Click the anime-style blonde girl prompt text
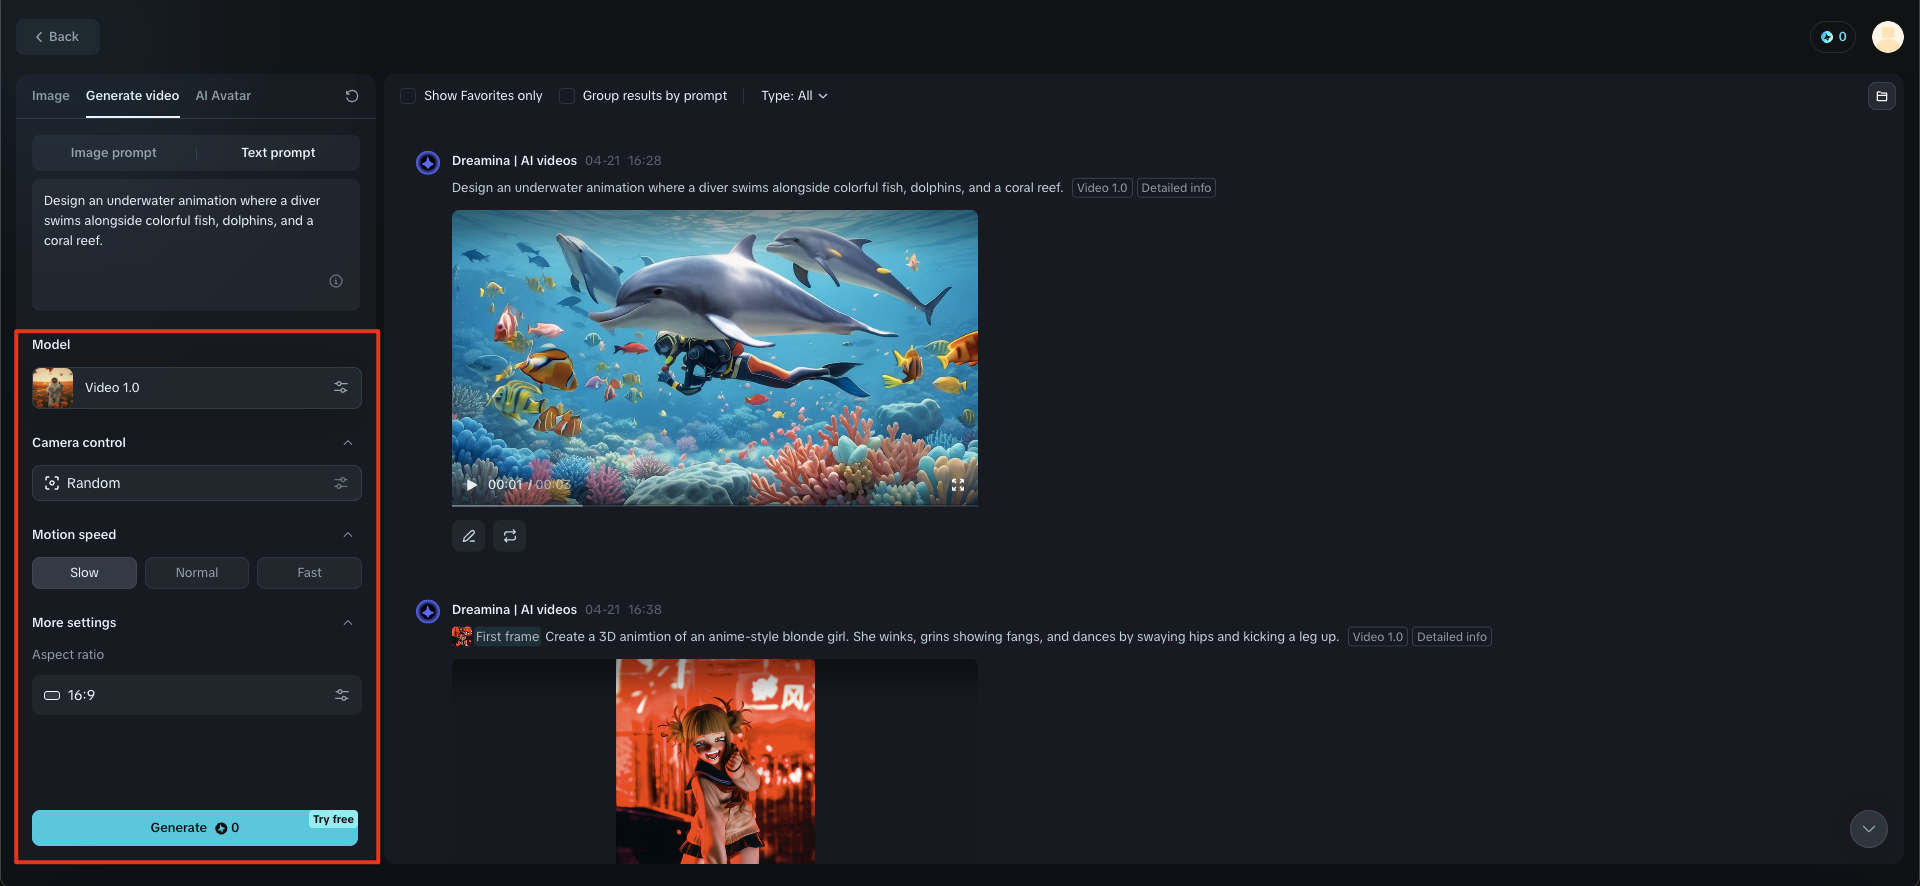This screenshot has width=1920, height=886. pyautogui.click(x=942, y=637)
